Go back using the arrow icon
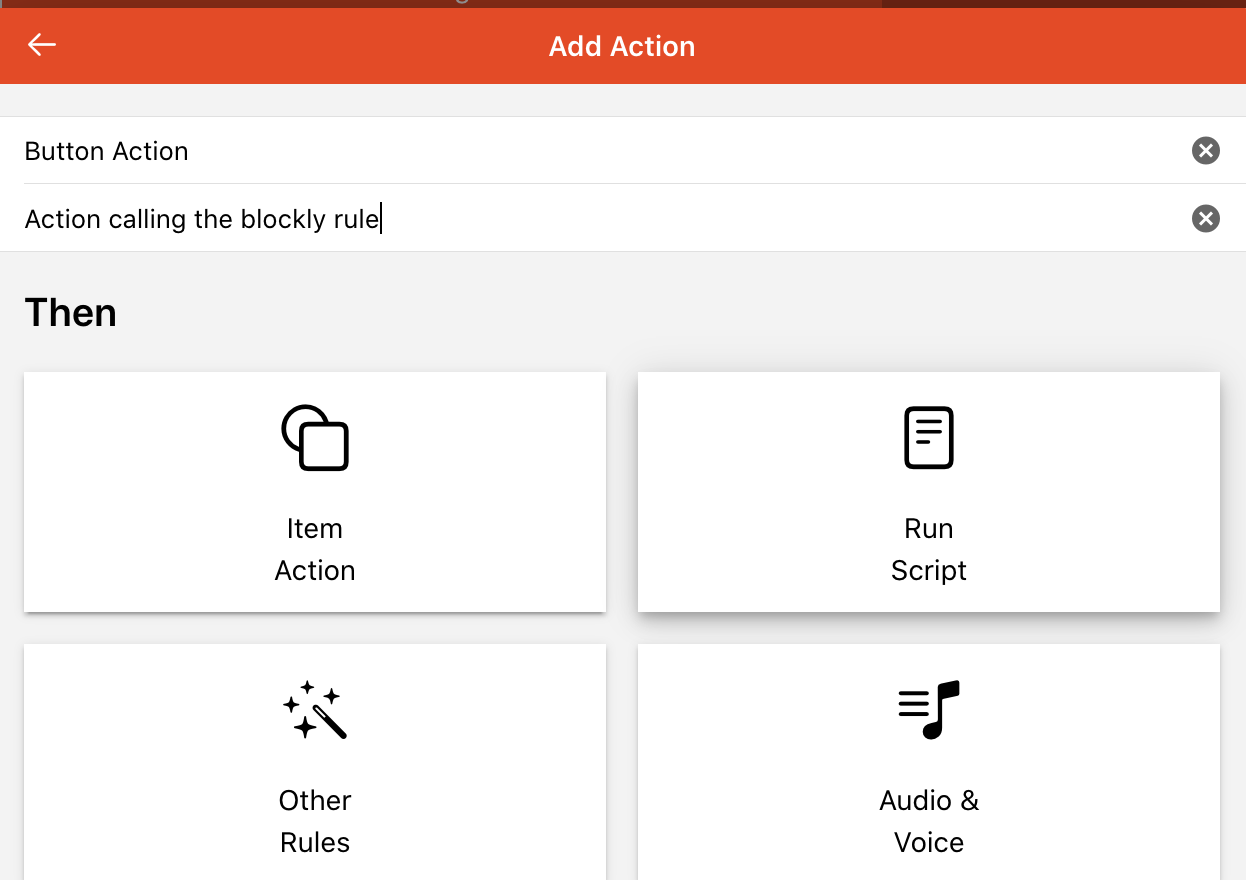Screen dimensions: 1246x880 (x=42, y=45)
